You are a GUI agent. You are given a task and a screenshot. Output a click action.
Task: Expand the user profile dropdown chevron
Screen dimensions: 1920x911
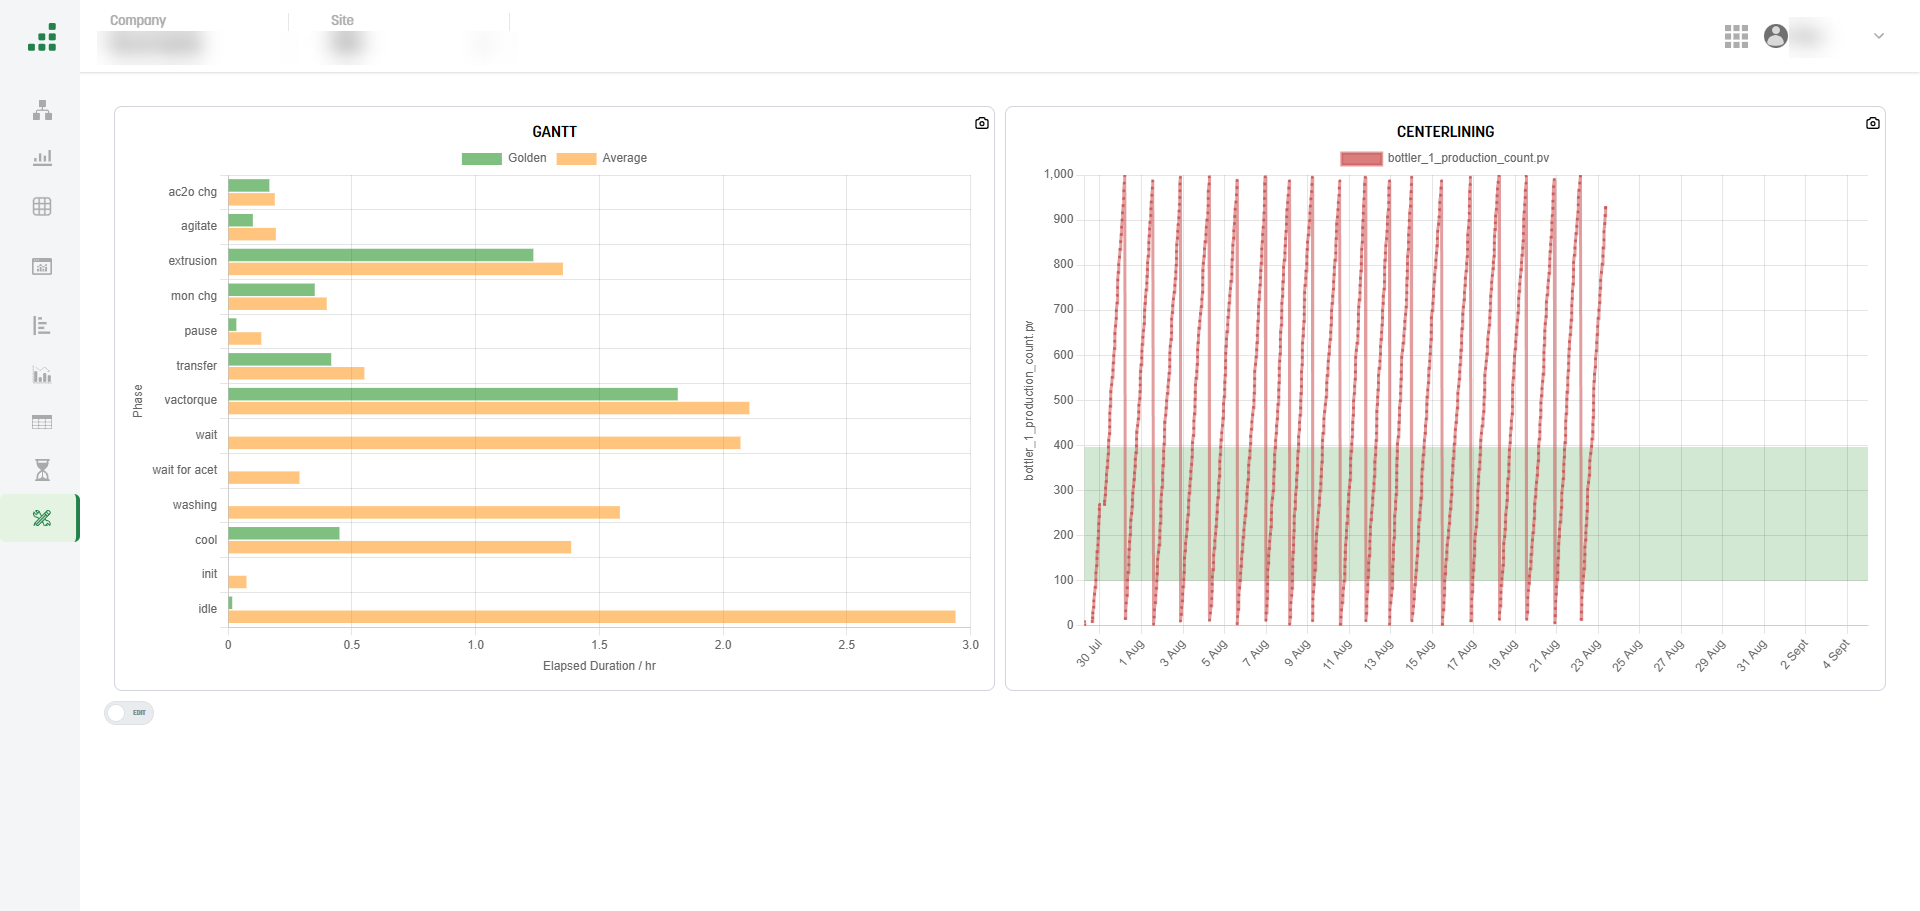(1879, 36)
